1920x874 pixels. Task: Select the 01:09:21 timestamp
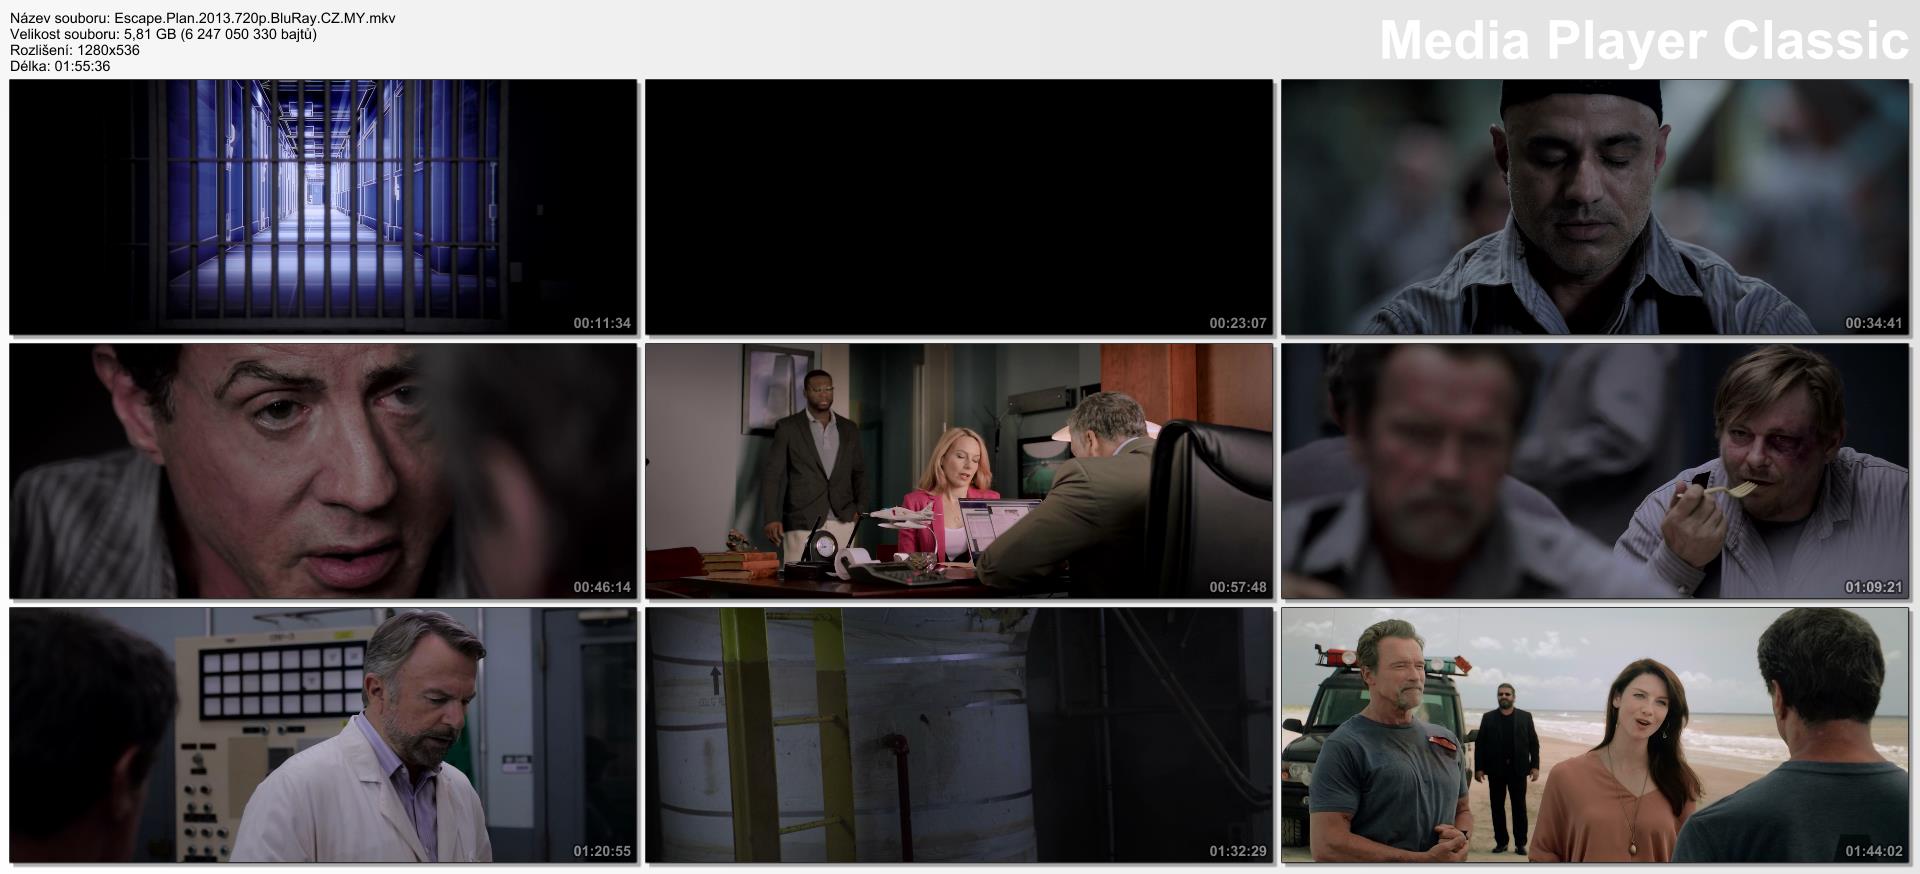[1873, 587]
